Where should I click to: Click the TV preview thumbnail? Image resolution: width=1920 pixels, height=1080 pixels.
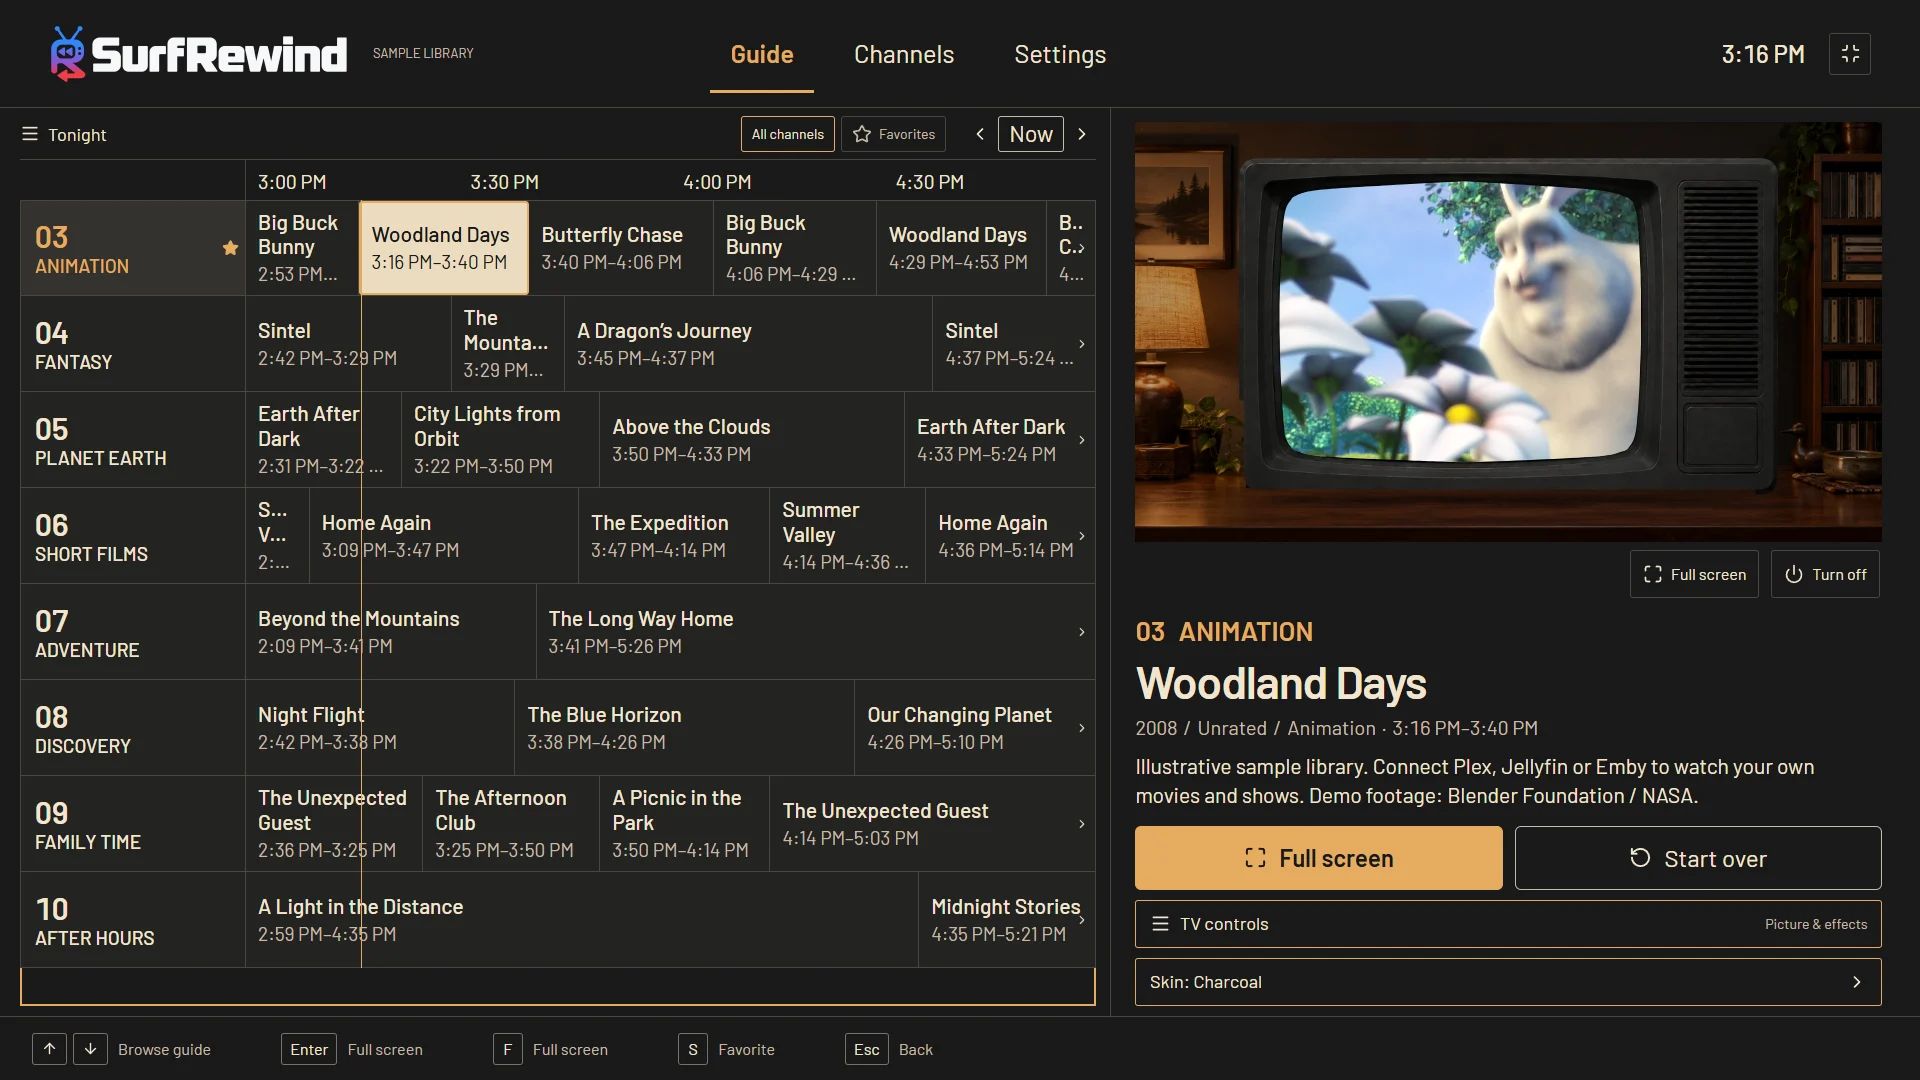click(x=1508, y=332)
